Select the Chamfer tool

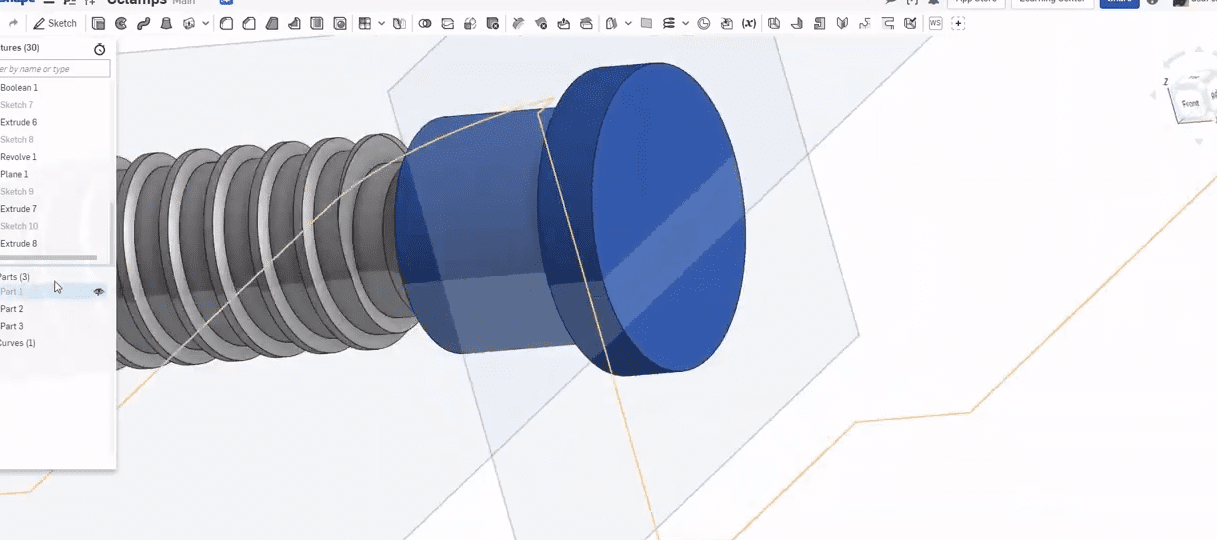pos(248,23)
